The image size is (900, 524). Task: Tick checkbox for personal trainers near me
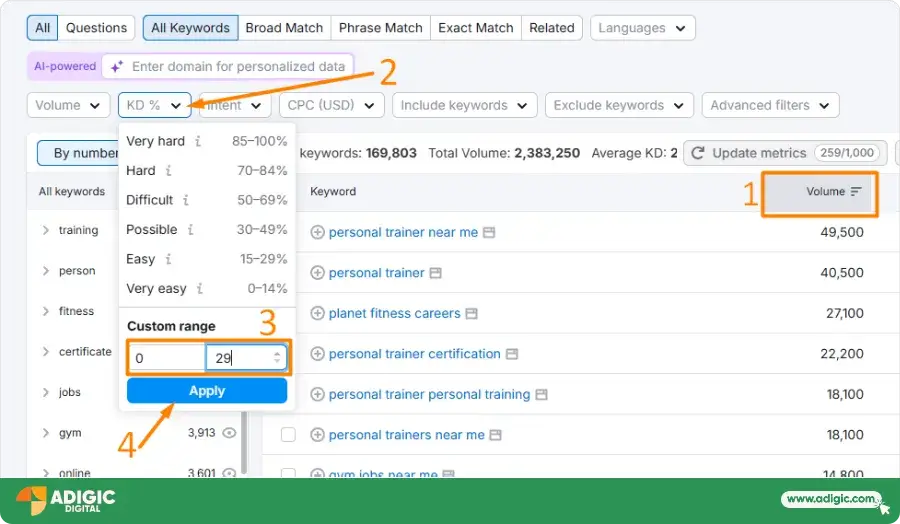point(288,434)
